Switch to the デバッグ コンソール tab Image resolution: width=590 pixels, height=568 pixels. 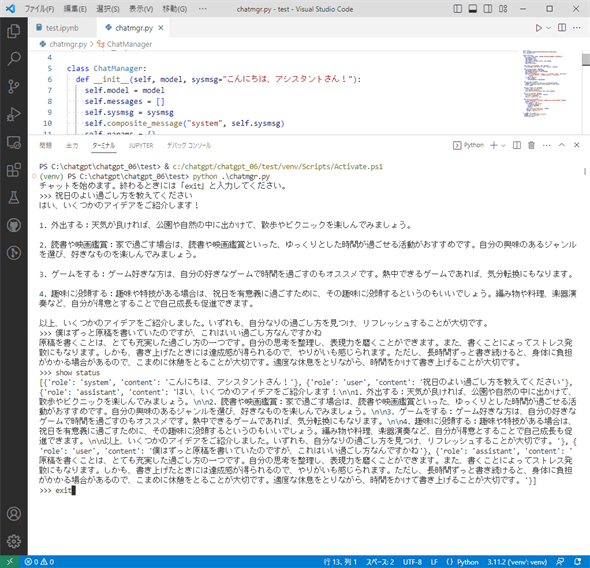click(x=189, y=145)
